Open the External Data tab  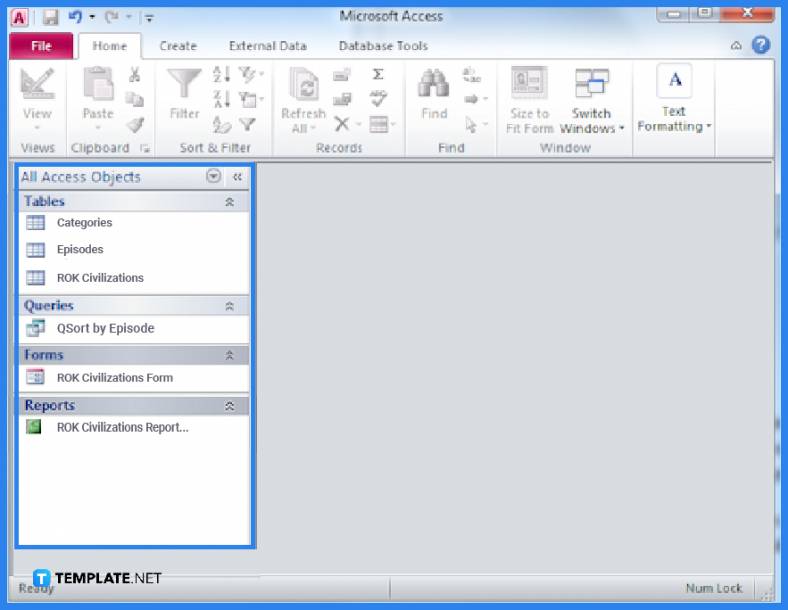tap(267, 46)
